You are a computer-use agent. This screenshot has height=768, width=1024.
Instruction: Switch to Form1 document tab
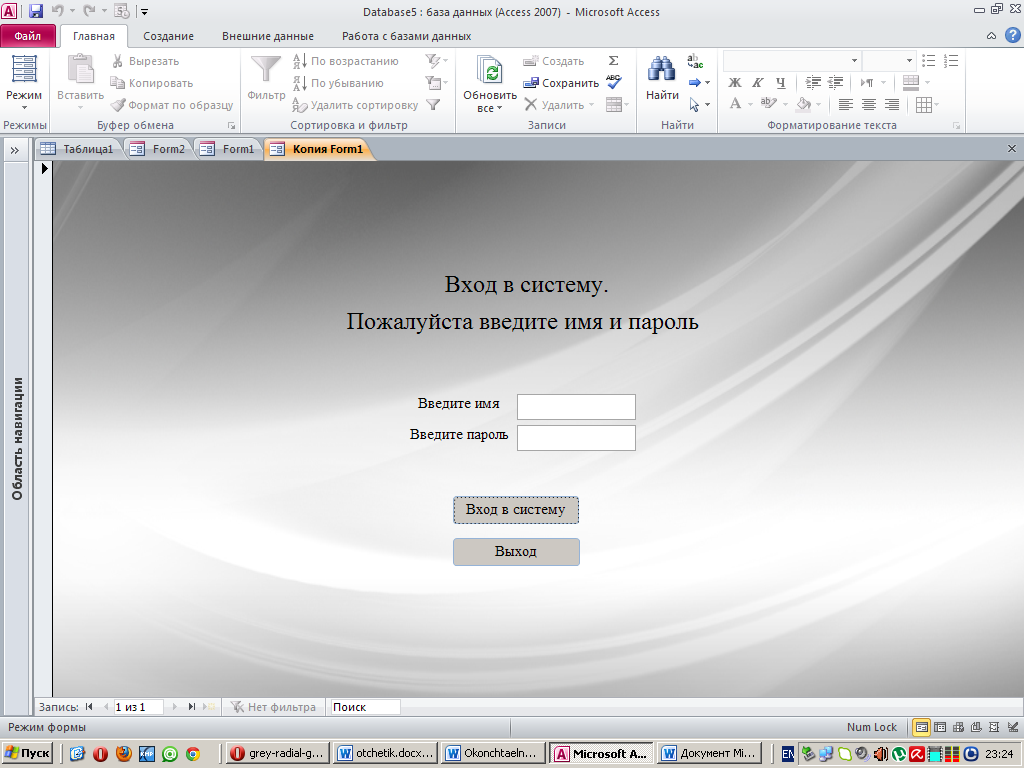[x=229, y=149]
